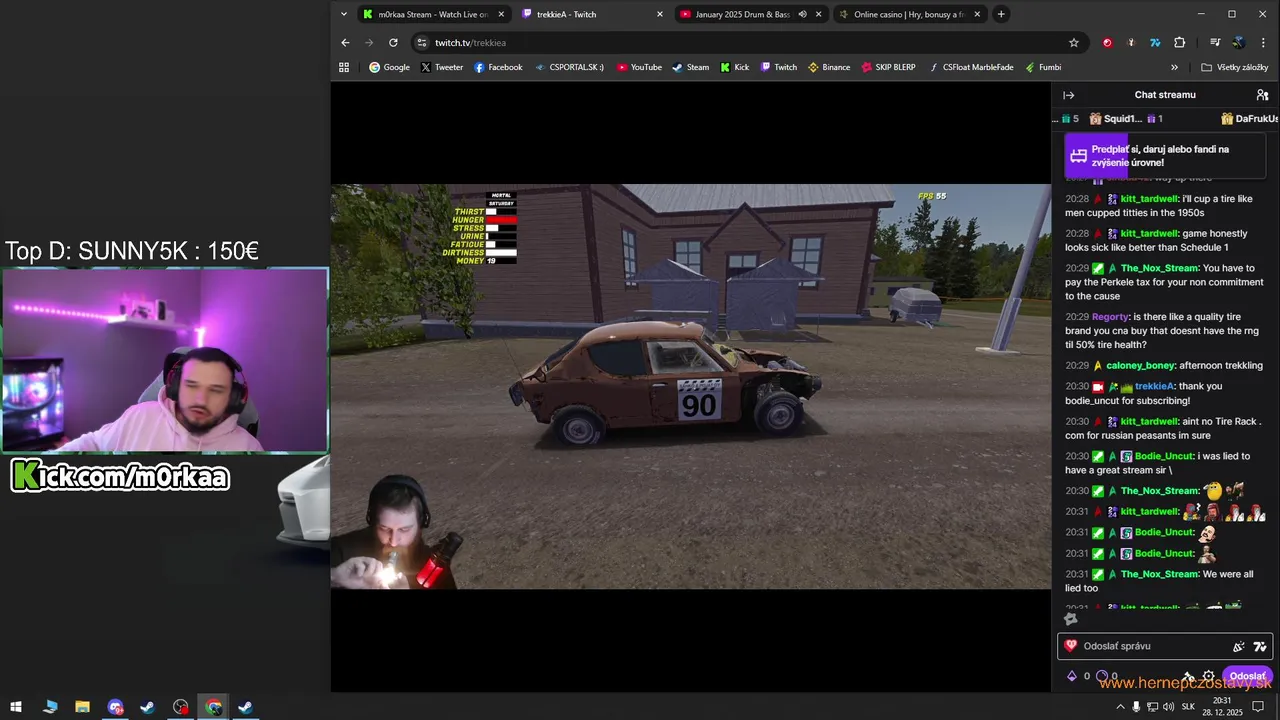Open the red circular extension icon
The image size is (1280, 720).
[1107, 43]
